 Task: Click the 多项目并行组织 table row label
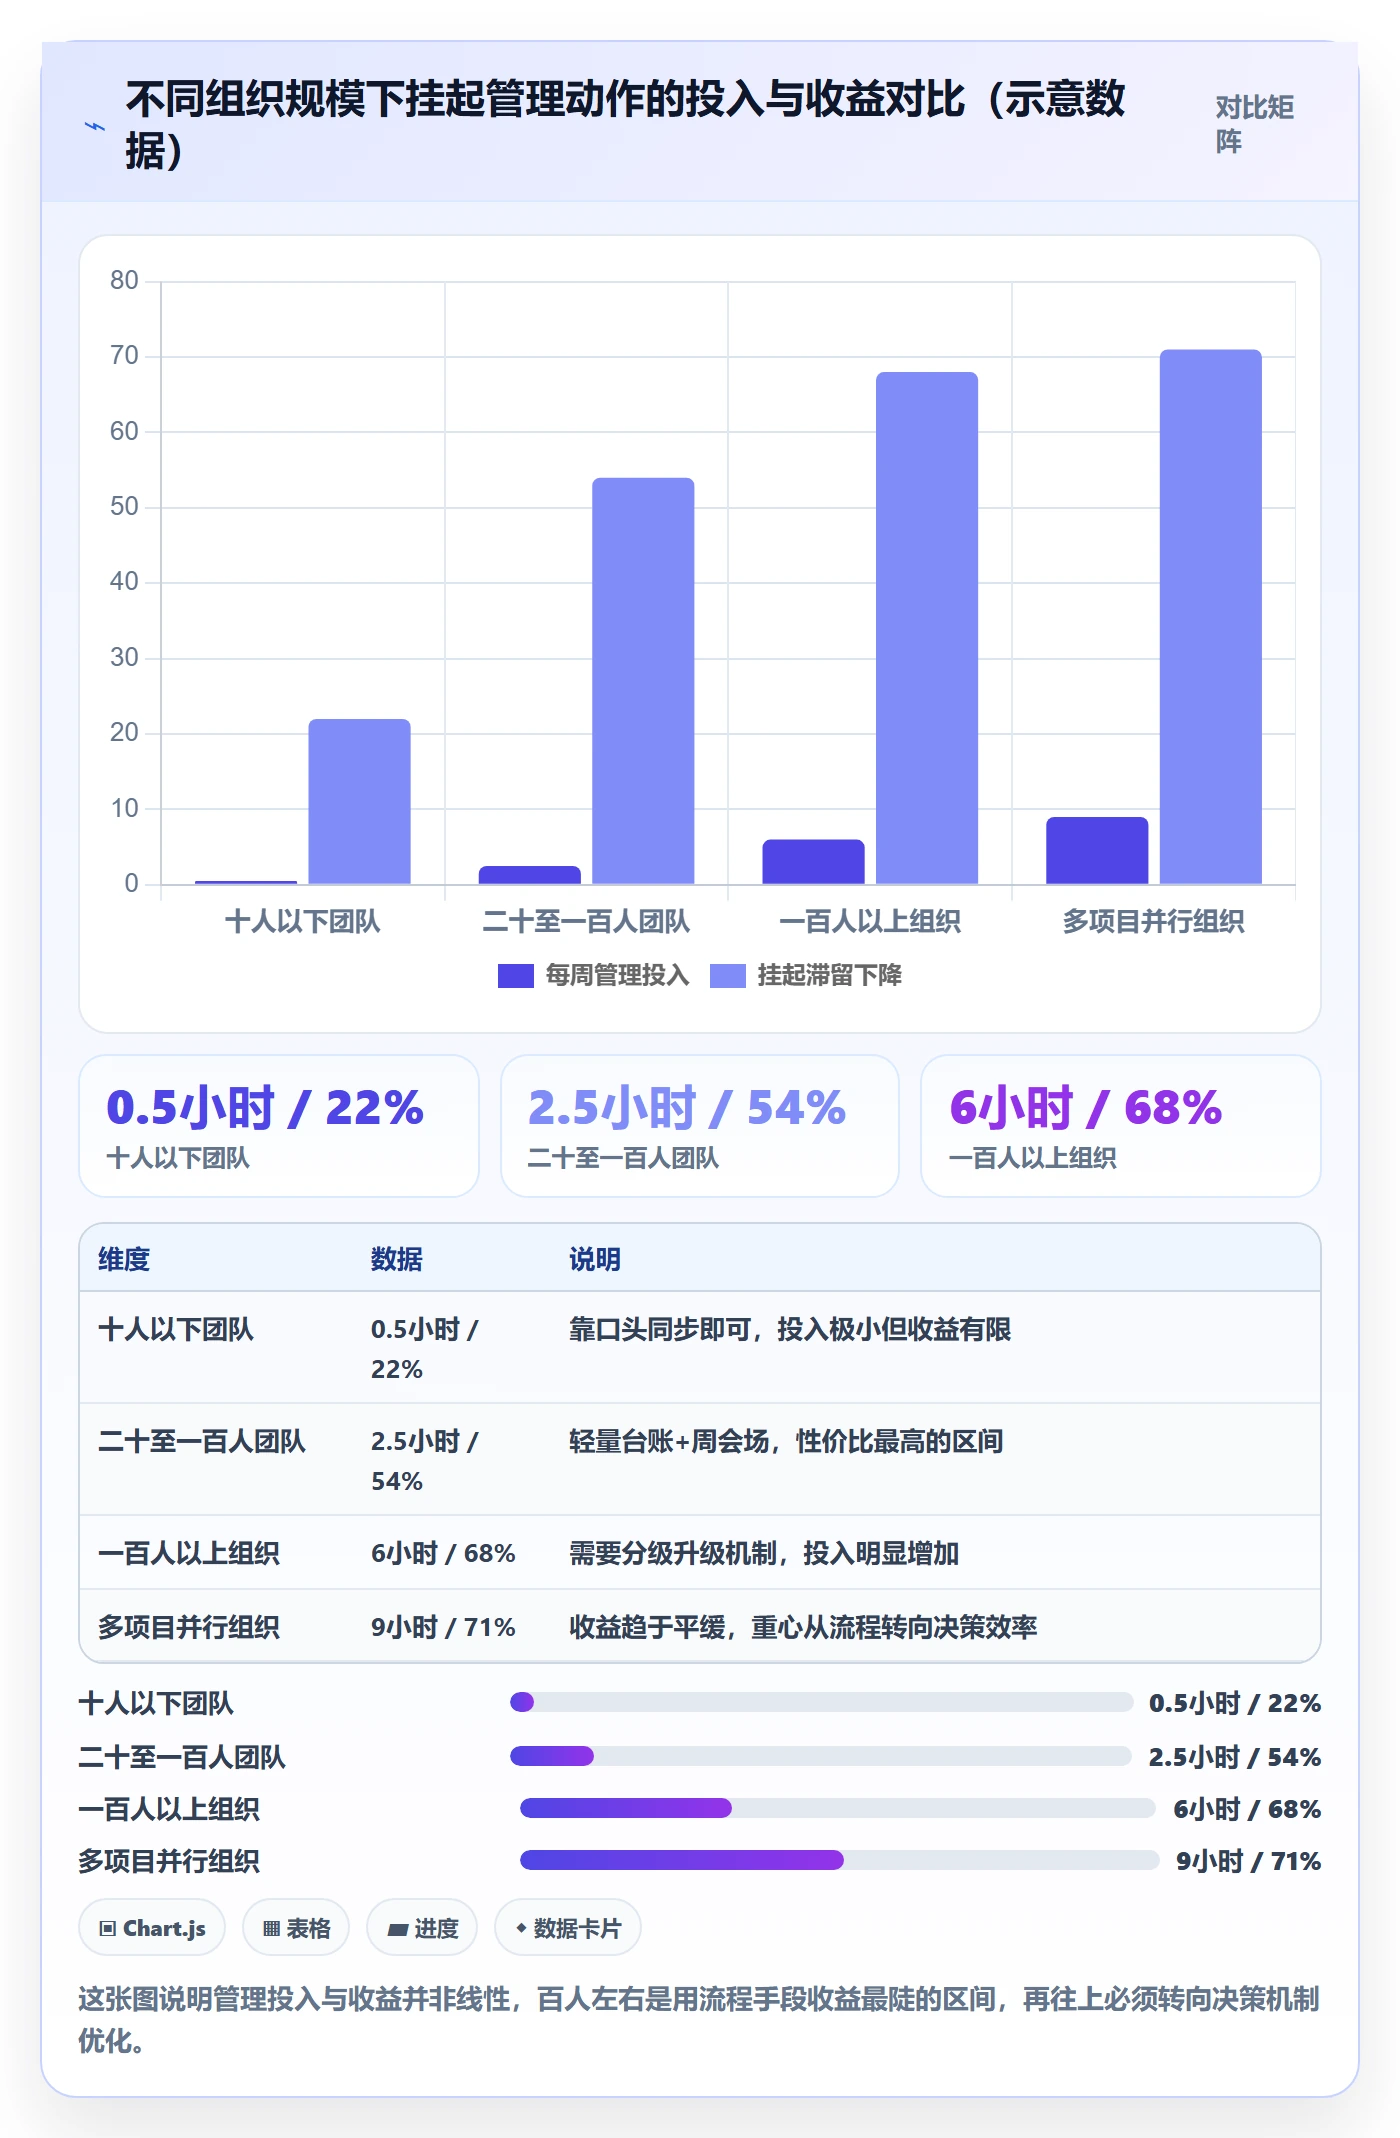point(189,1627)
